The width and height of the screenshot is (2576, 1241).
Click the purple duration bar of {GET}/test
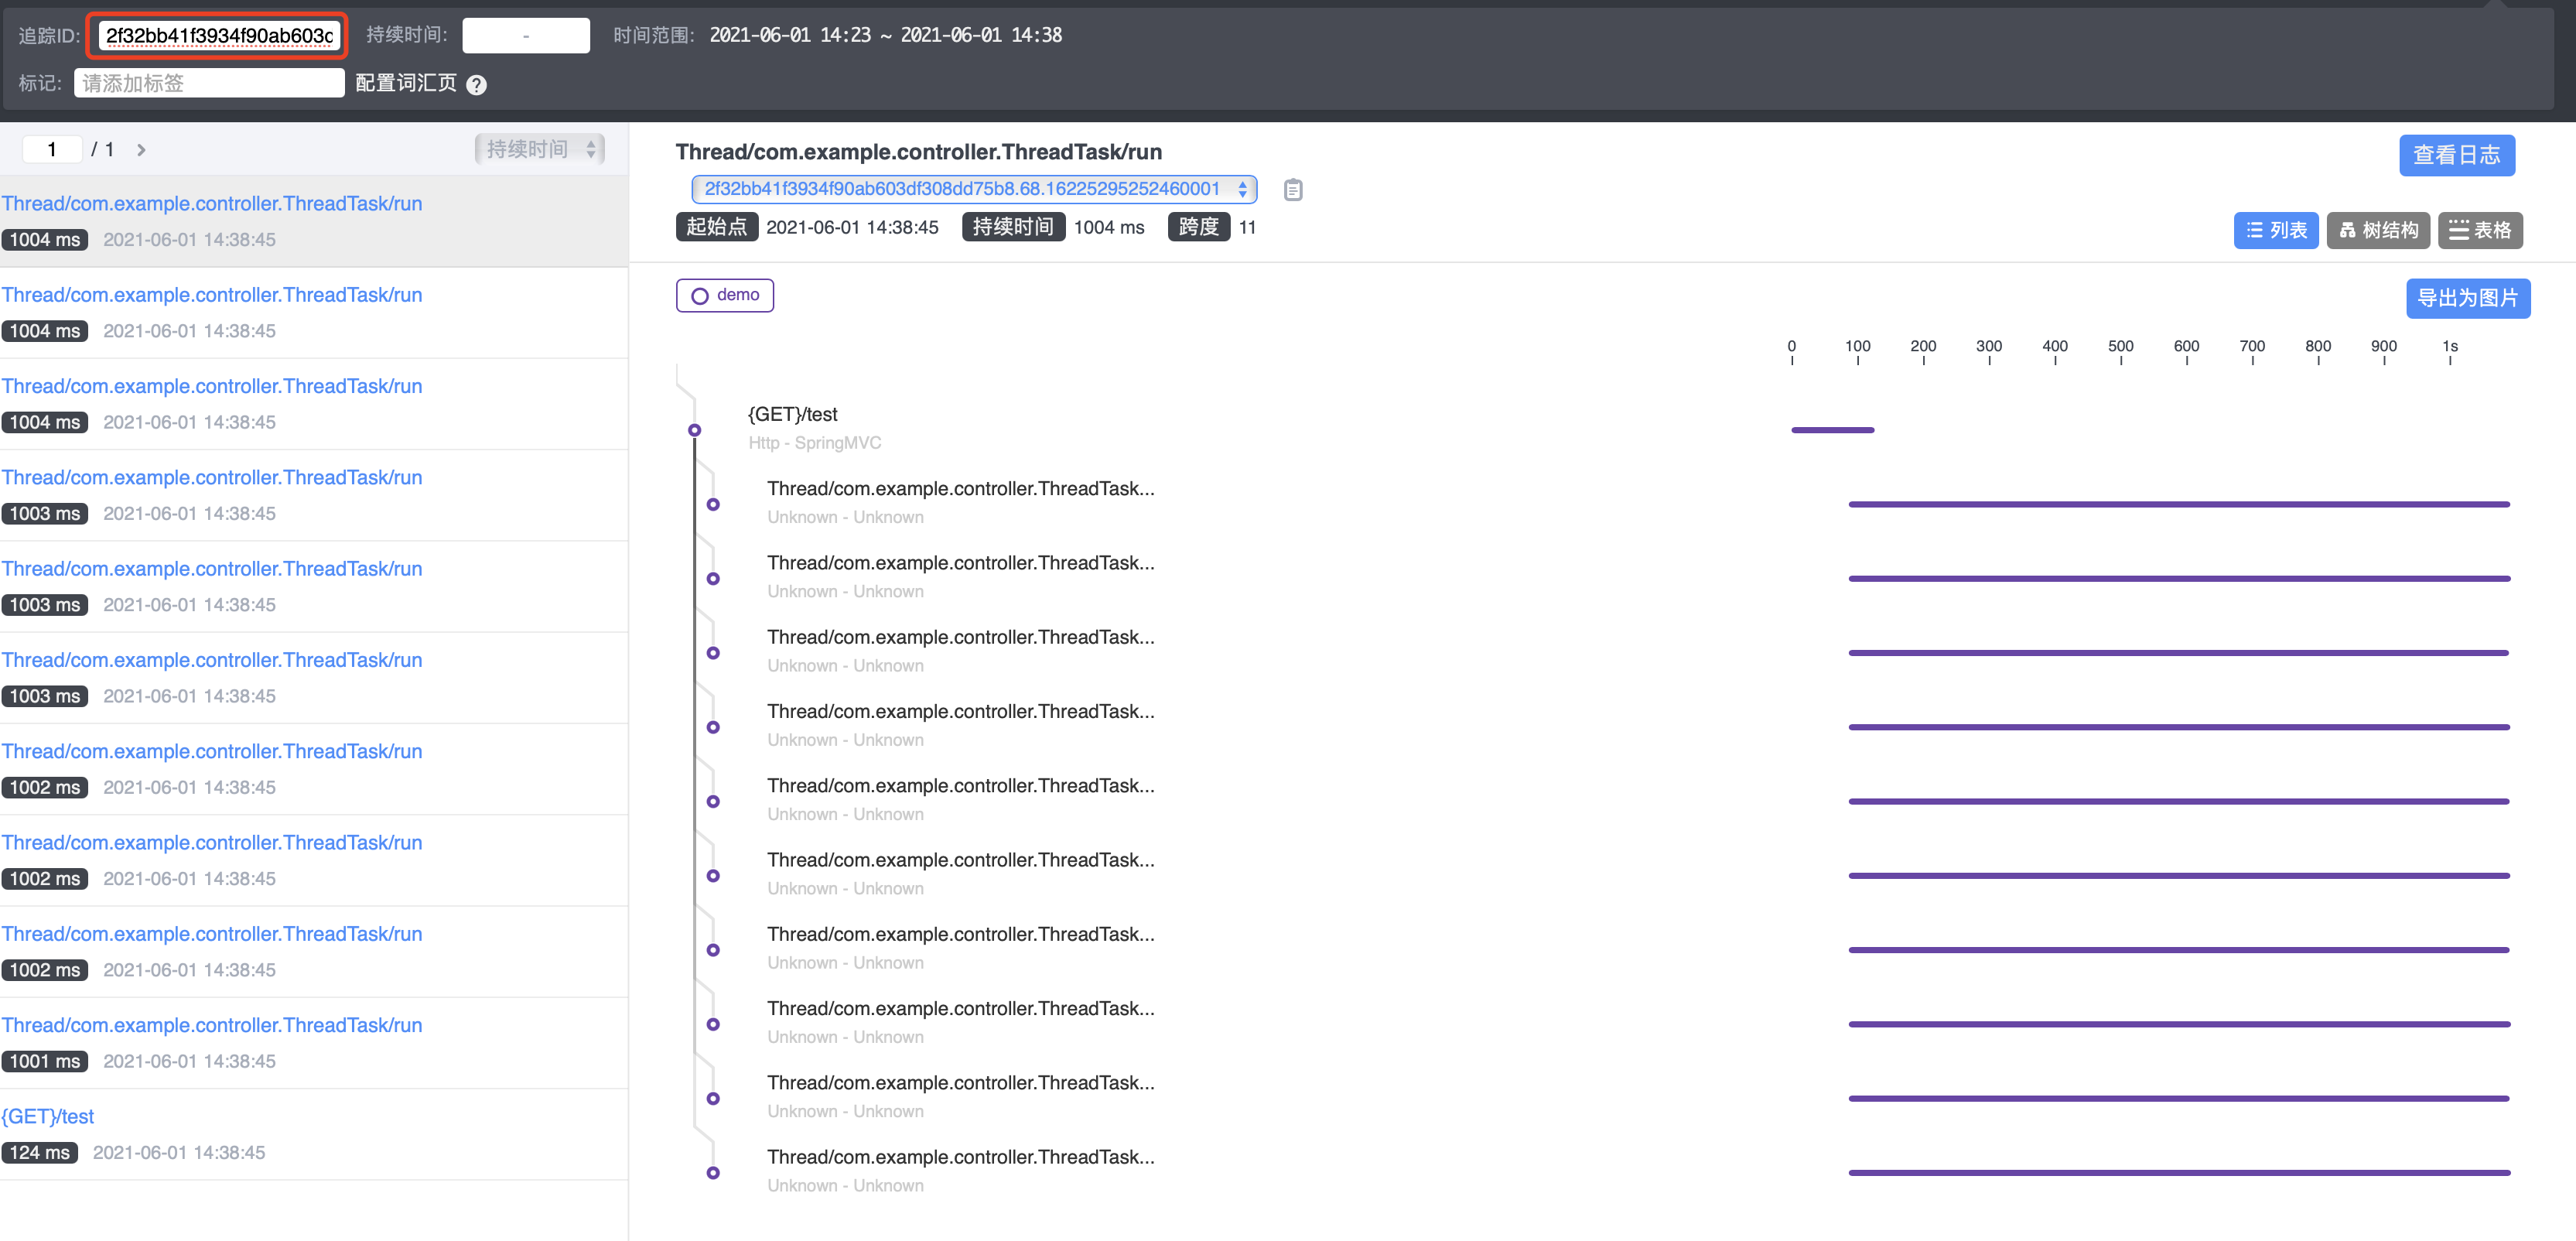click(1832, 430)
